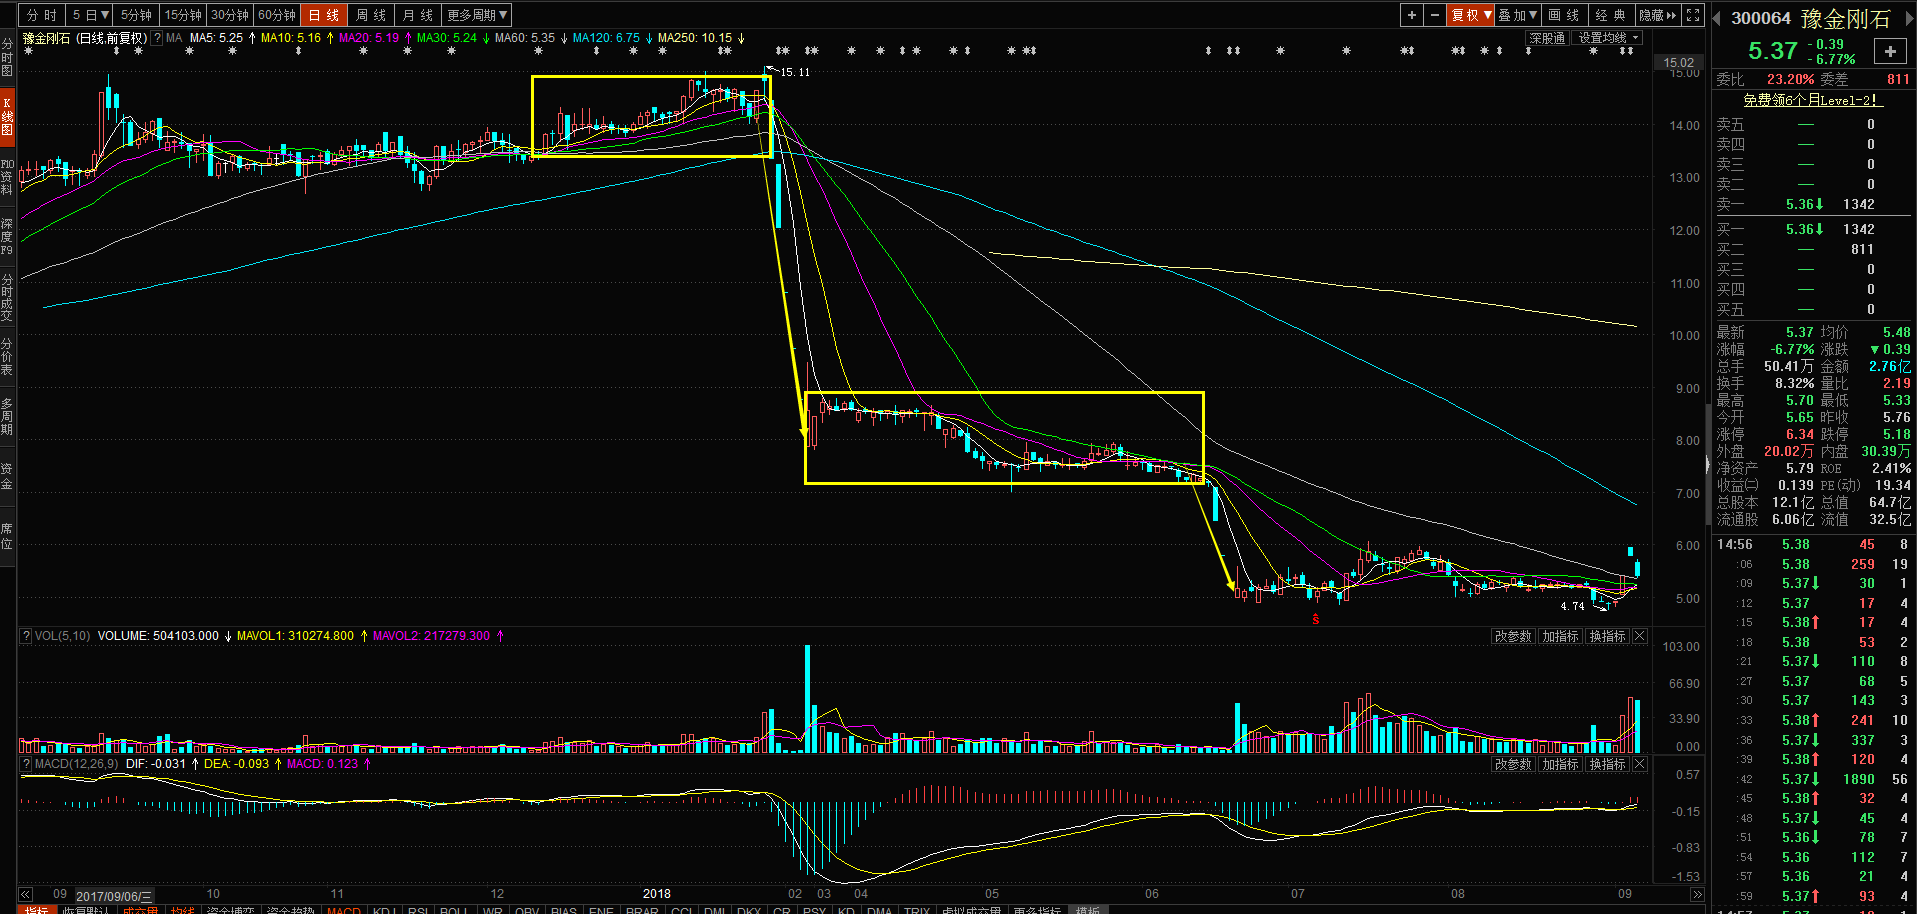The height and width of the screenshot is (914, 1917).
Task: Toggle the 隐藏 side panel button
Action: click(1657, 15)
